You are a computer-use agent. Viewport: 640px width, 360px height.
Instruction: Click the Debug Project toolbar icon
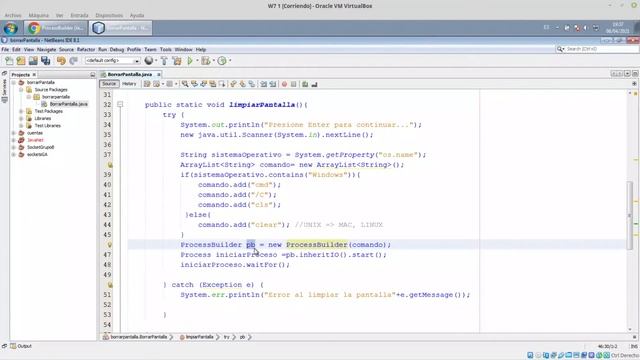[205, 61]
